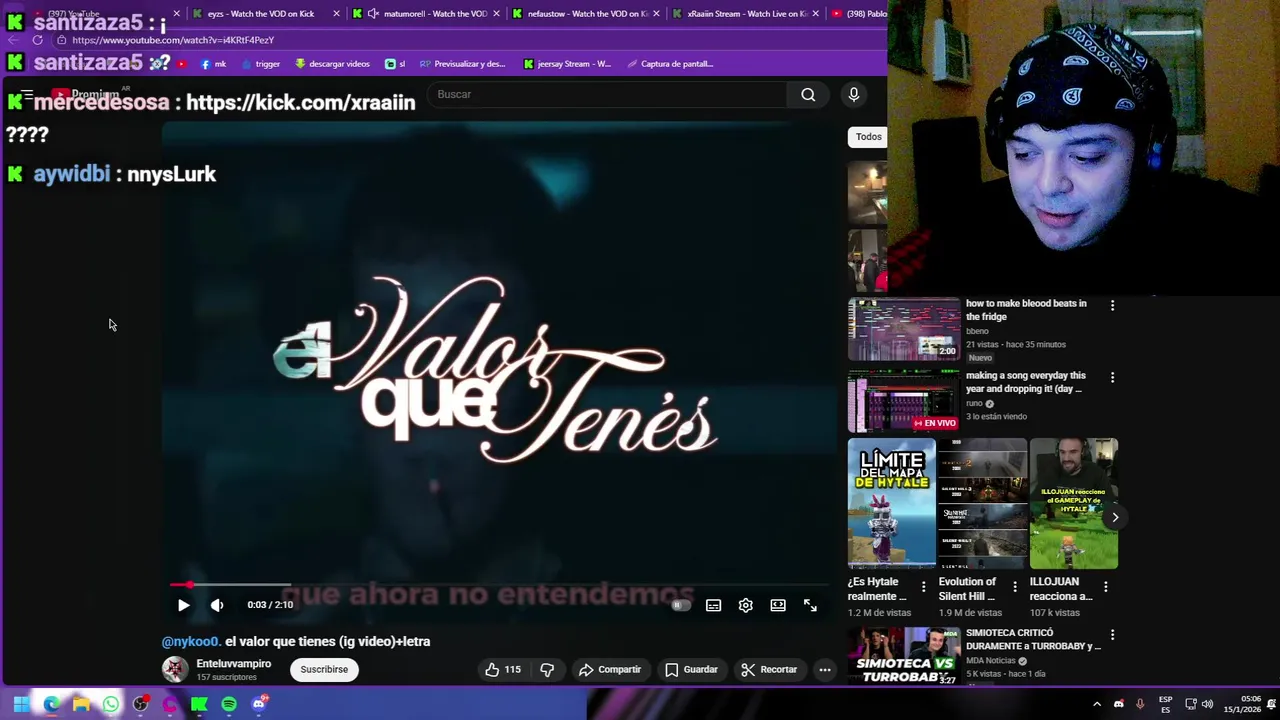
Task: Open the 'how to make bleood beats' thumbnail
Action: pos(904,329)
